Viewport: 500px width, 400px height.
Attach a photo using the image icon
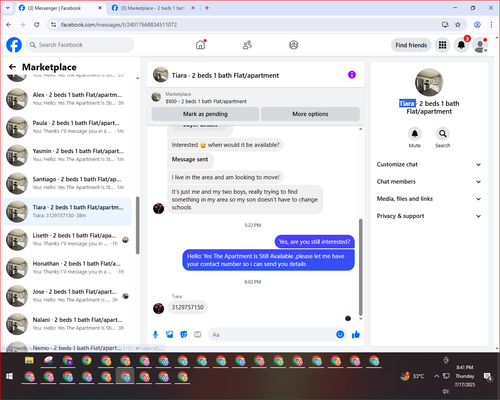(x=170, y=334)
